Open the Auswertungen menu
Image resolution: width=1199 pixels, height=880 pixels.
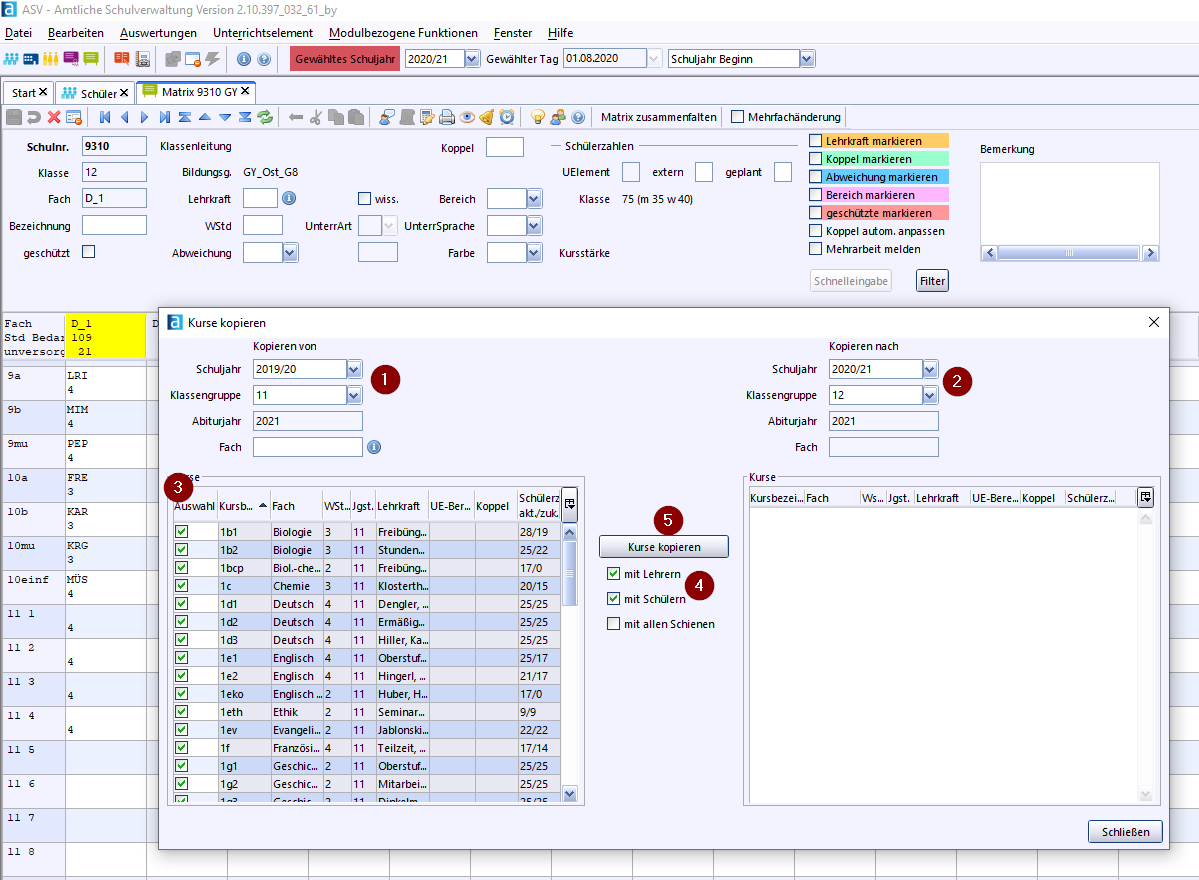158,33
